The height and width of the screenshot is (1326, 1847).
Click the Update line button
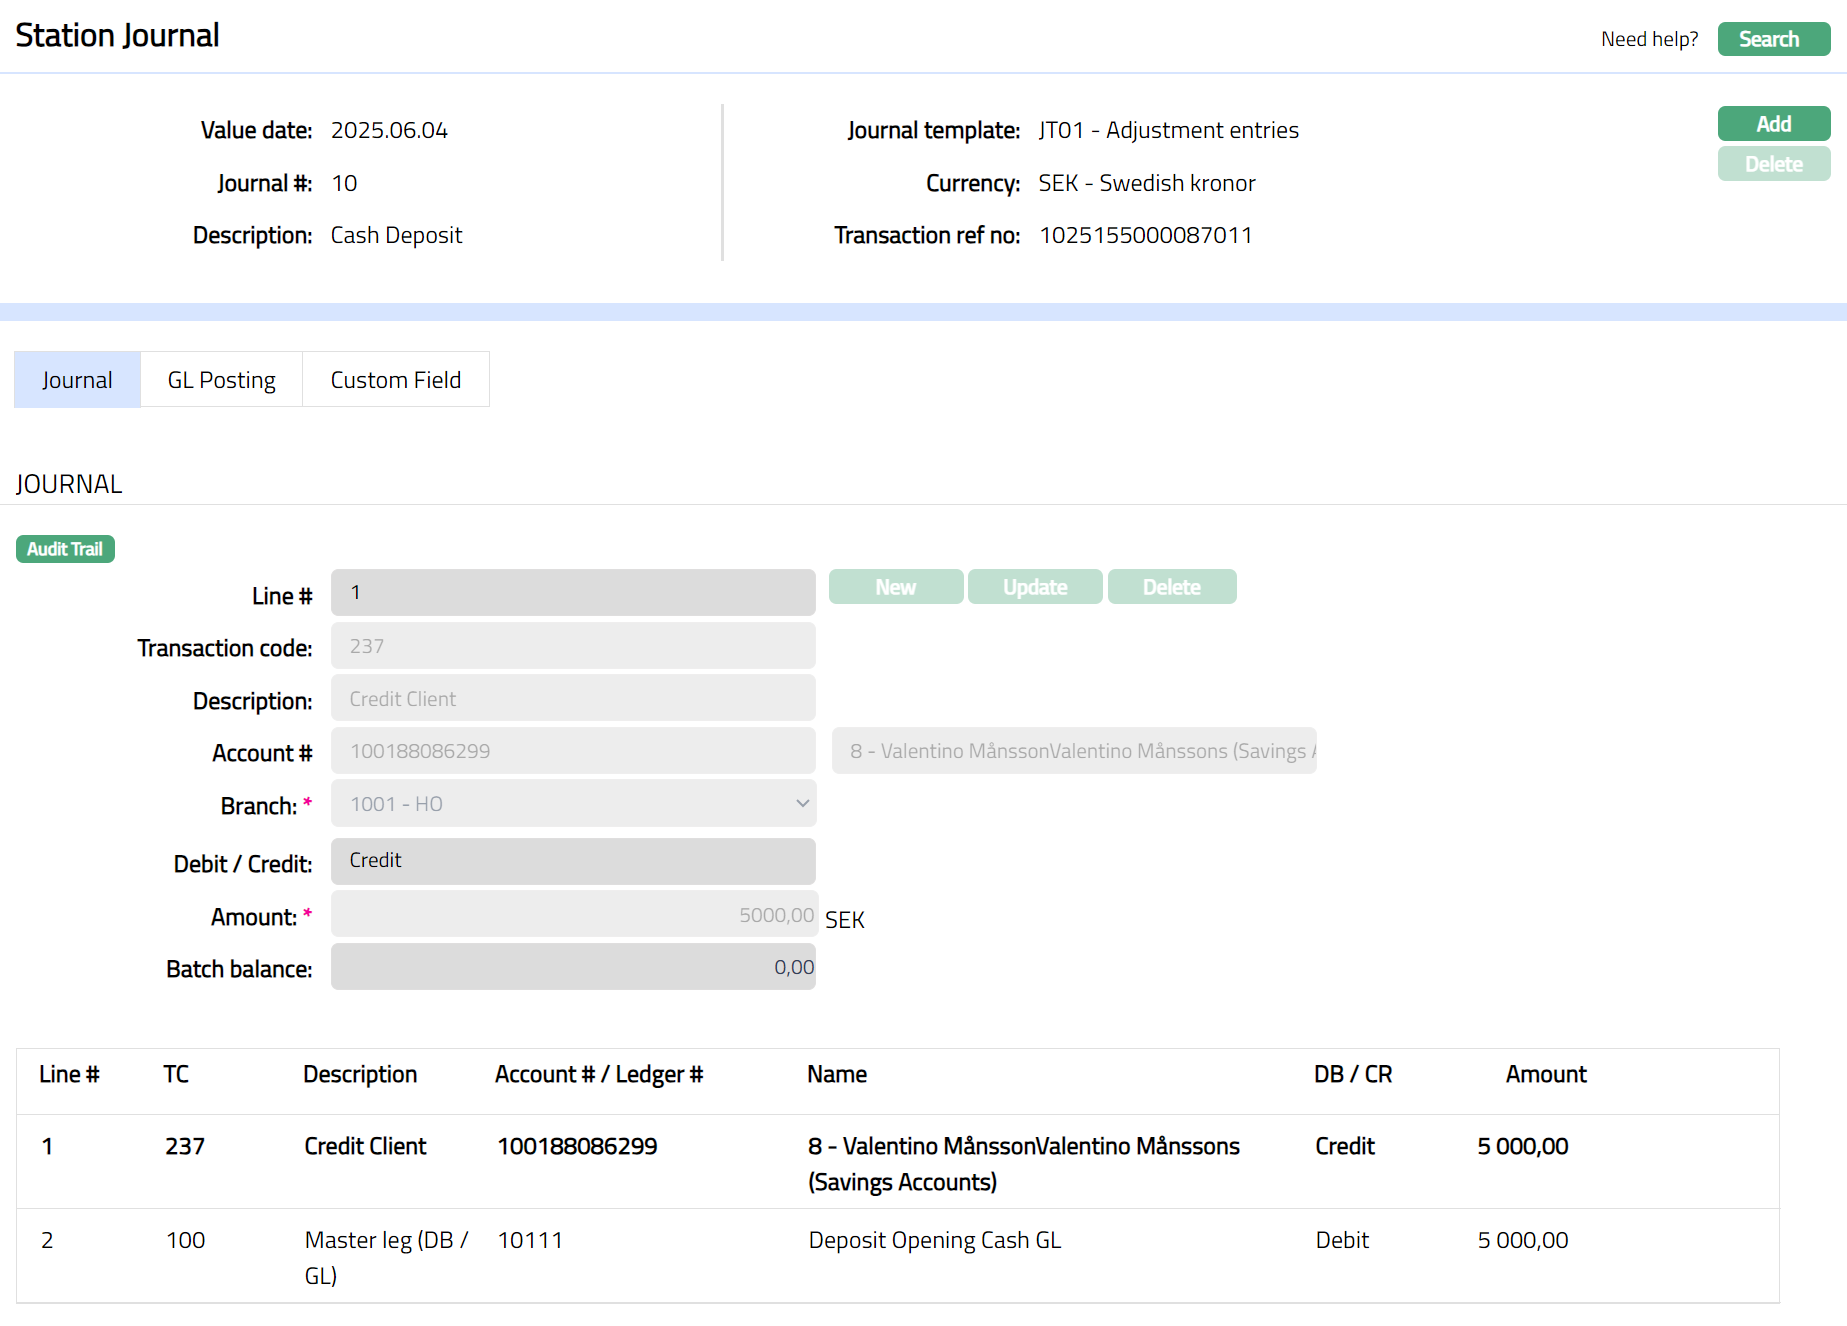1034,587
